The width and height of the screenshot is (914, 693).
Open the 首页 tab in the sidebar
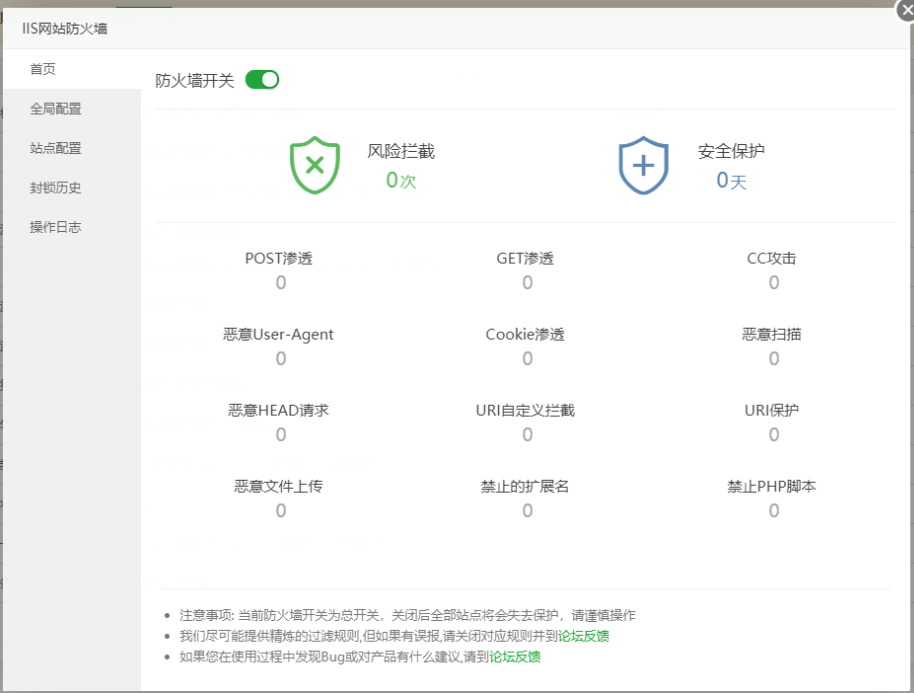tap(72, 69)
